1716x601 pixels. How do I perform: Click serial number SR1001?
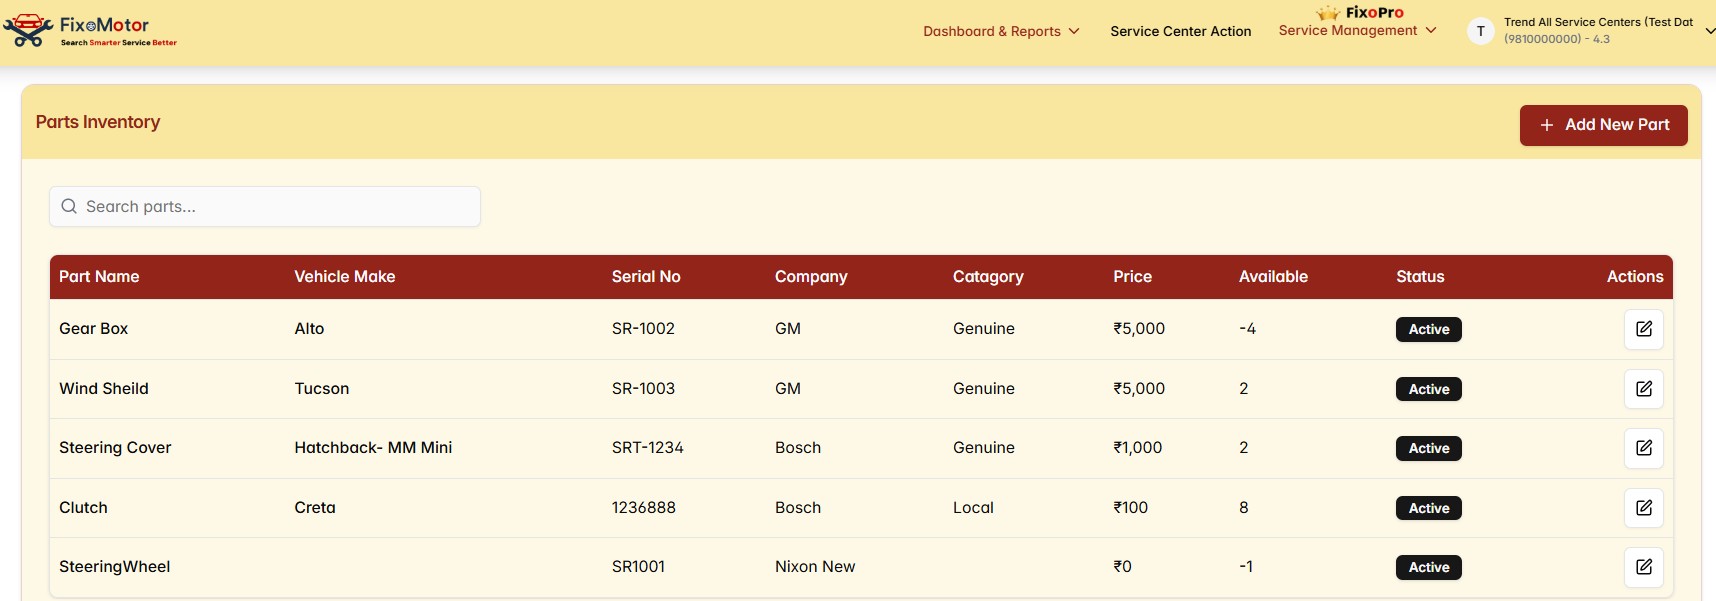click(638, 567)
